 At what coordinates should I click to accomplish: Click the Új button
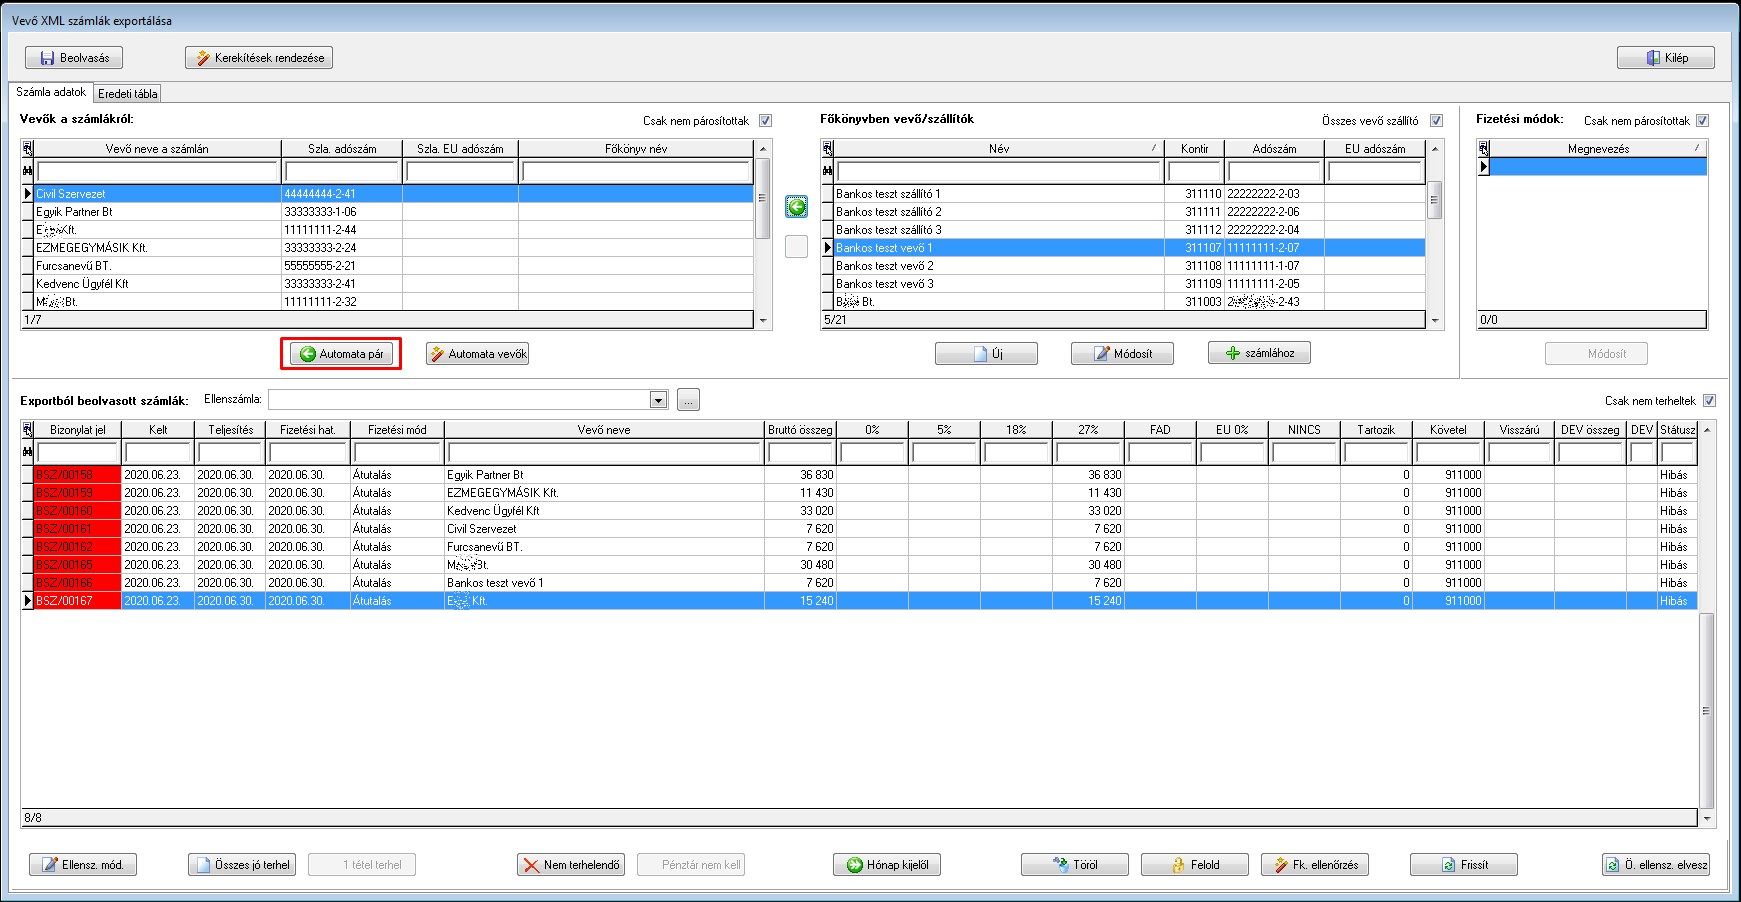click(x=987, y=354)
